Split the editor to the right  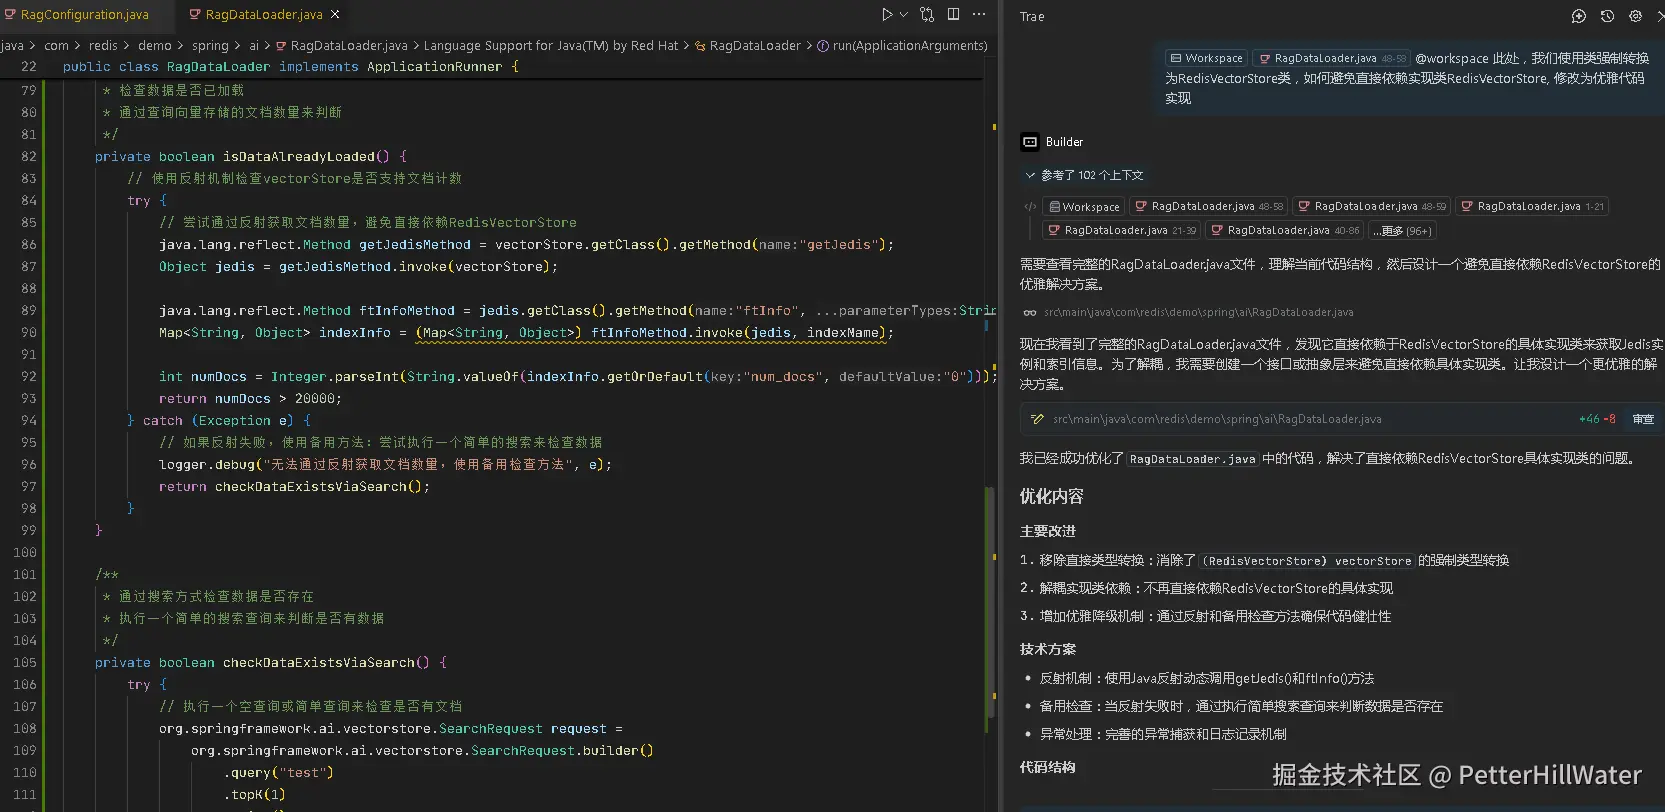[953, 15]
